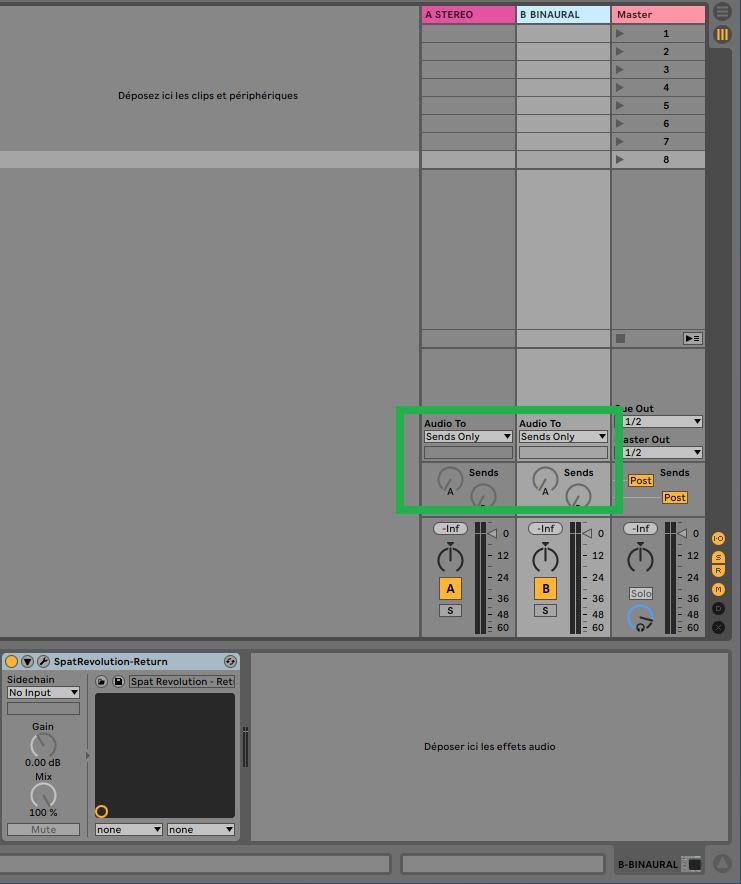Toggle the SpatRevolution-Return device activator
741x884 pixels.
click(12, 662)
